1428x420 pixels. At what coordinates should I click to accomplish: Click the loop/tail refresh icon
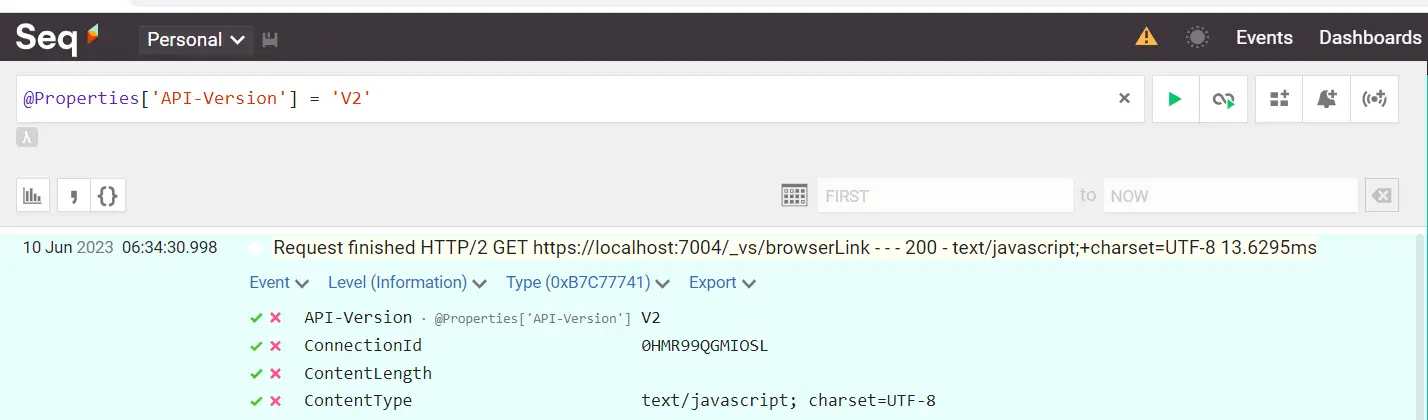click(1223, 99)
